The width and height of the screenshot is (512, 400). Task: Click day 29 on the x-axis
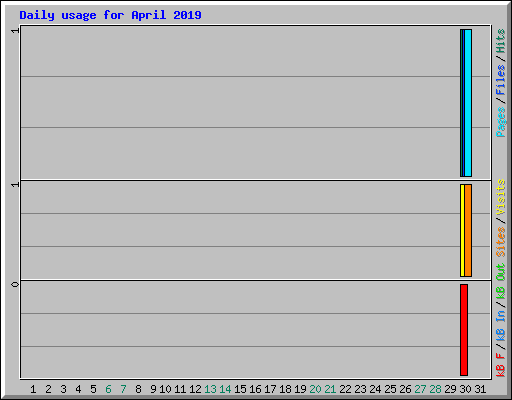tap(450, 389)
